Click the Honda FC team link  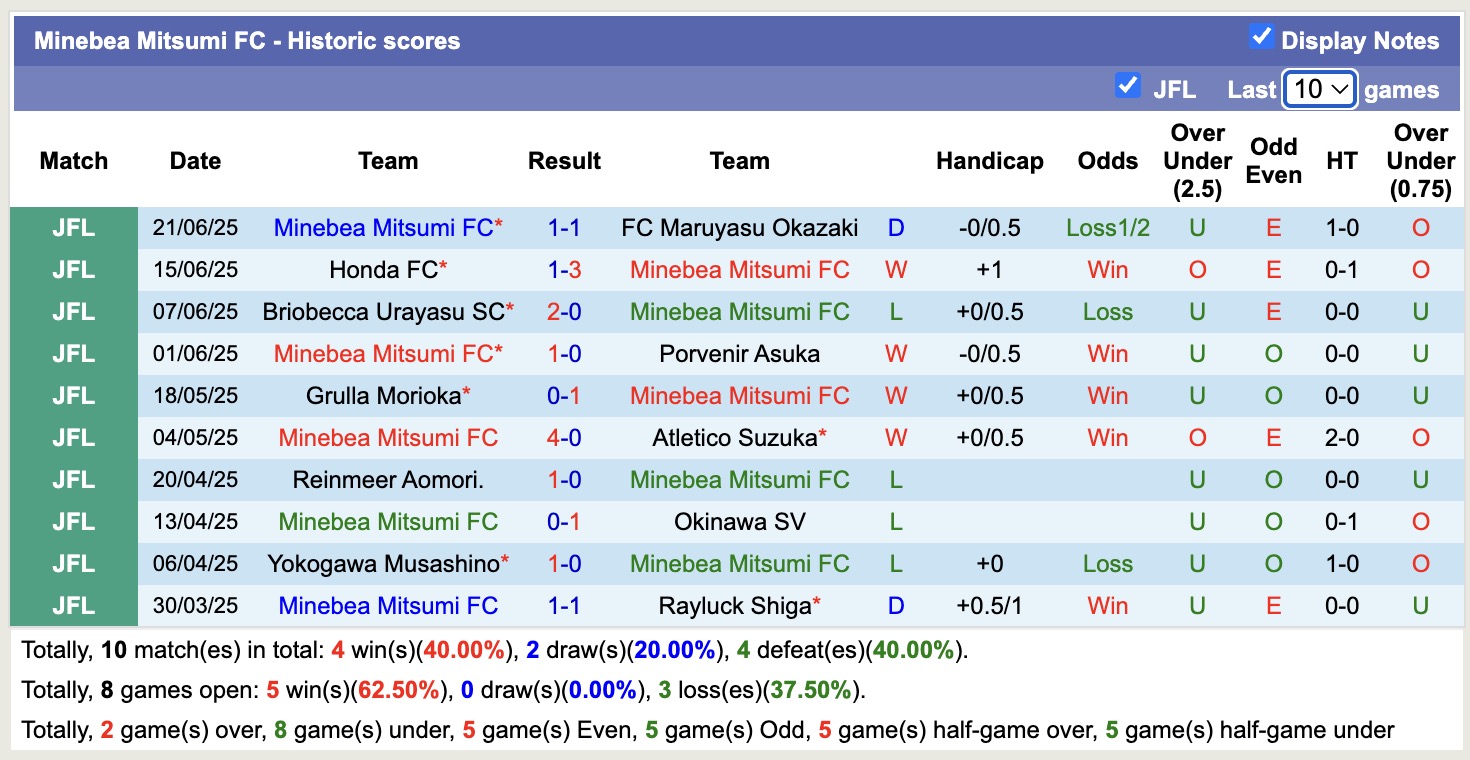383,270
